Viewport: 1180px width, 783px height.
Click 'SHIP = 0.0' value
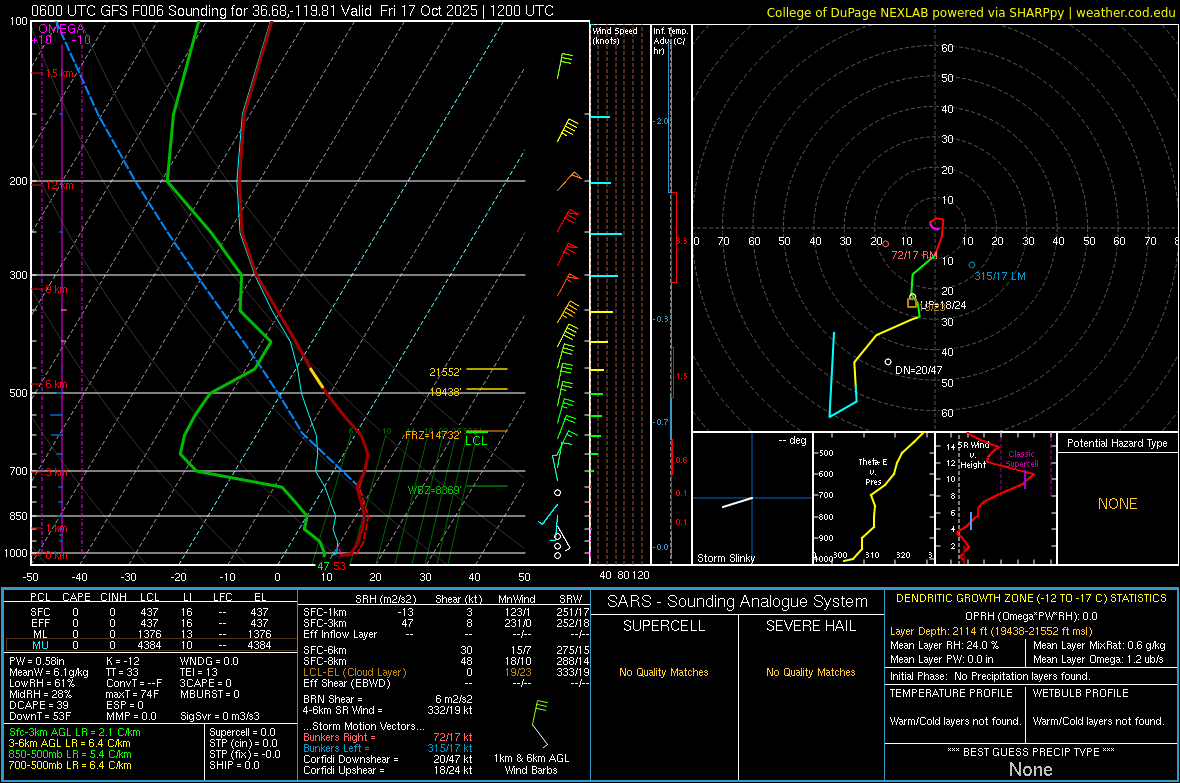(234, 765)
